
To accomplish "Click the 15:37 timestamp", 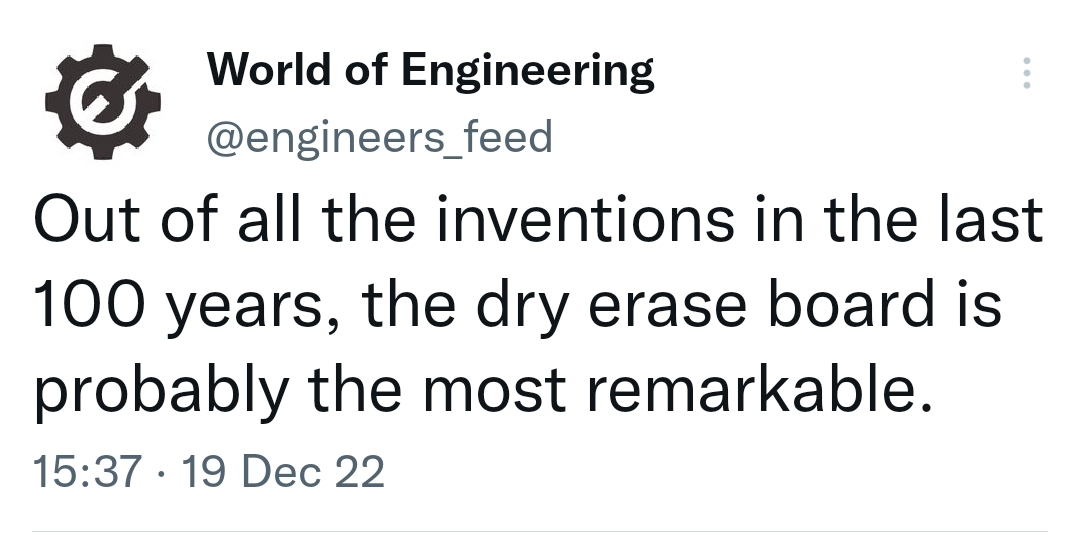I will (x=85, y=471).
